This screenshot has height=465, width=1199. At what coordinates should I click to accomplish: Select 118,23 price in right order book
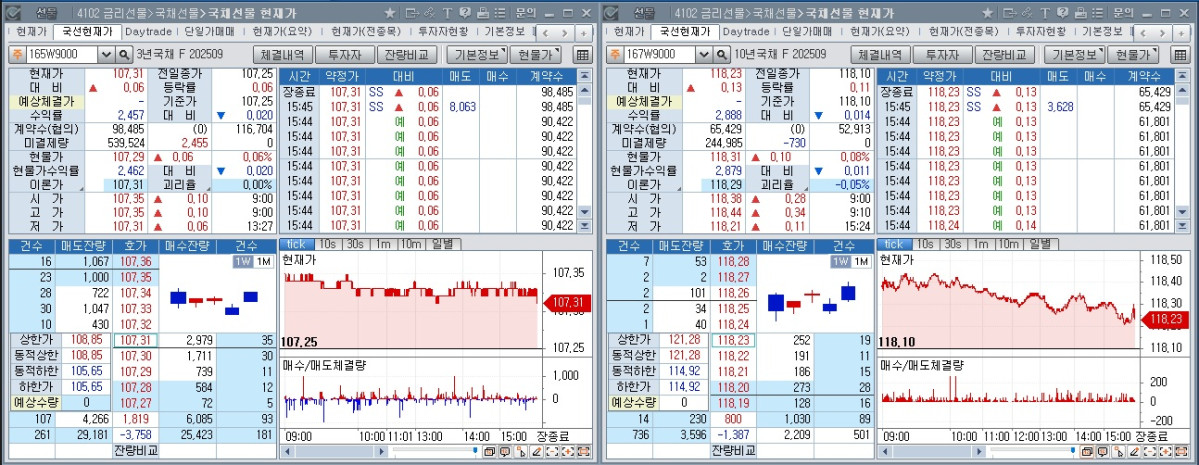[733, 340]
